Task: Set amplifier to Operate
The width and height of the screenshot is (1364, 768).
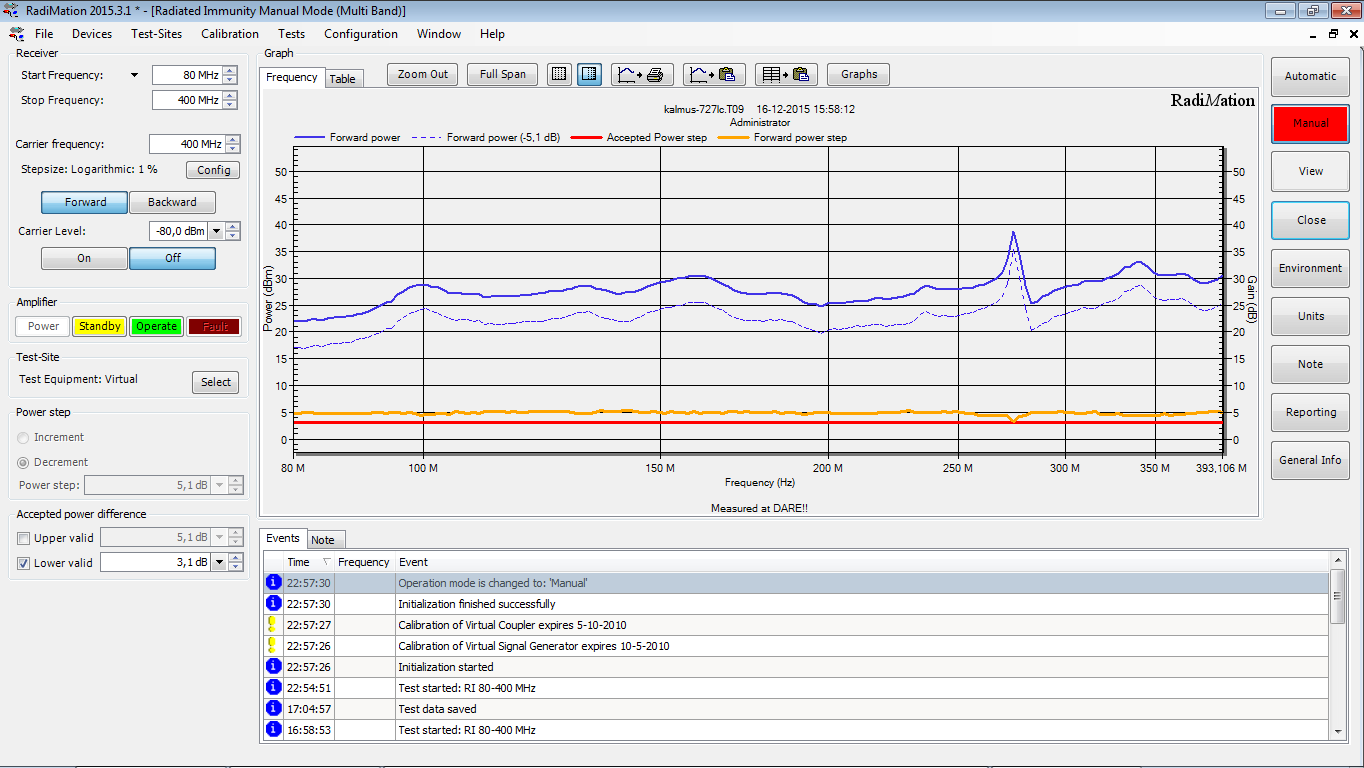Action: (x=157, y=326)
